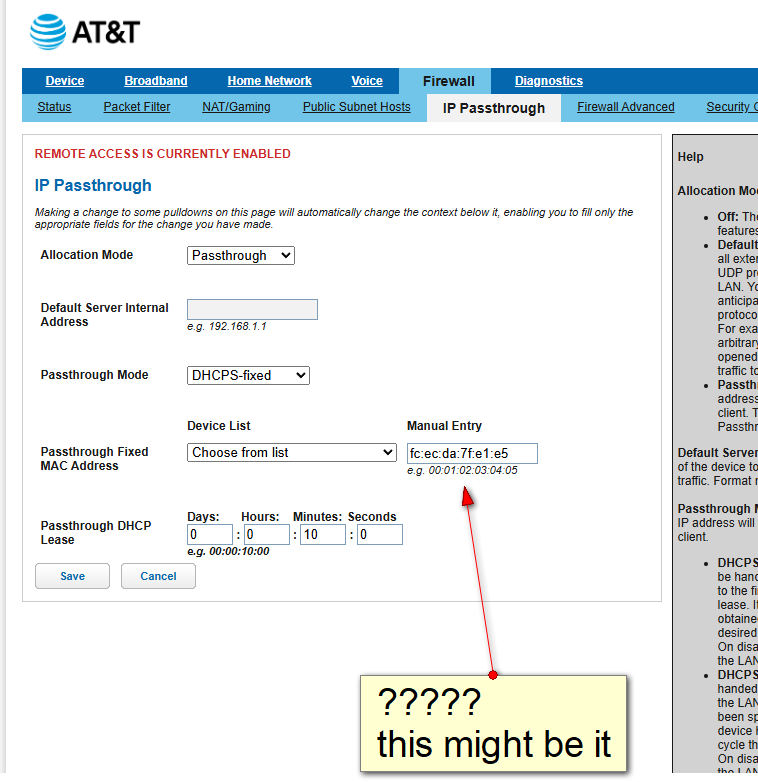
Task: Open the Voice tab
Action: pyautogui.click(x=367, y=81)
